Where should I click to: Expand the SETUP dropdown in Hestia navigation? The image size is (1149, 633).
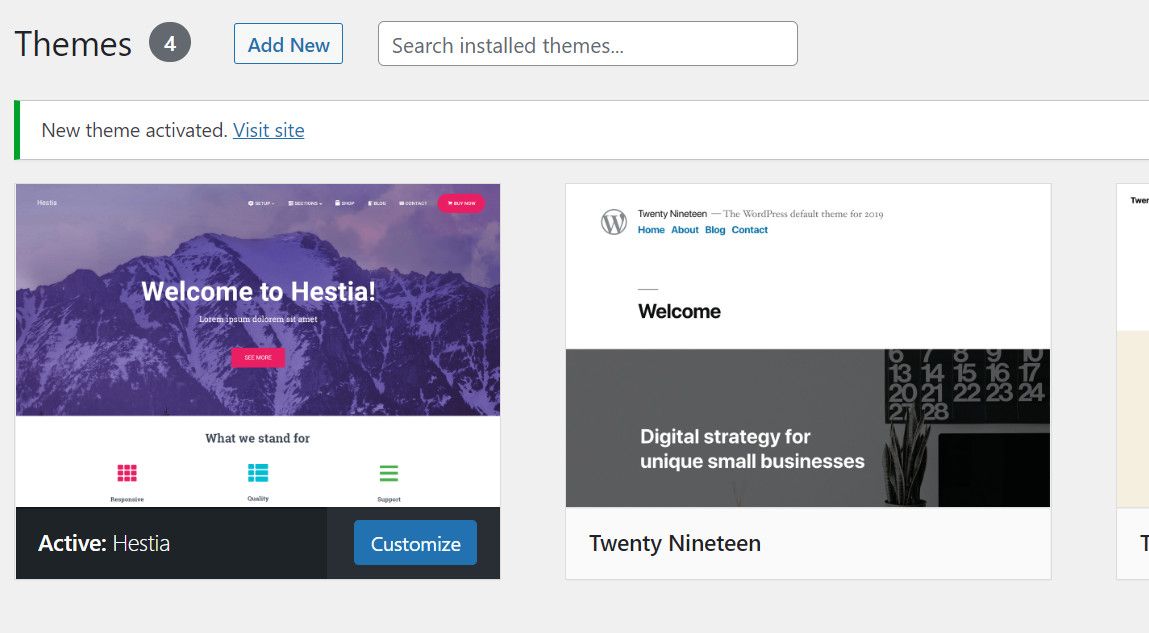[263, 202]
